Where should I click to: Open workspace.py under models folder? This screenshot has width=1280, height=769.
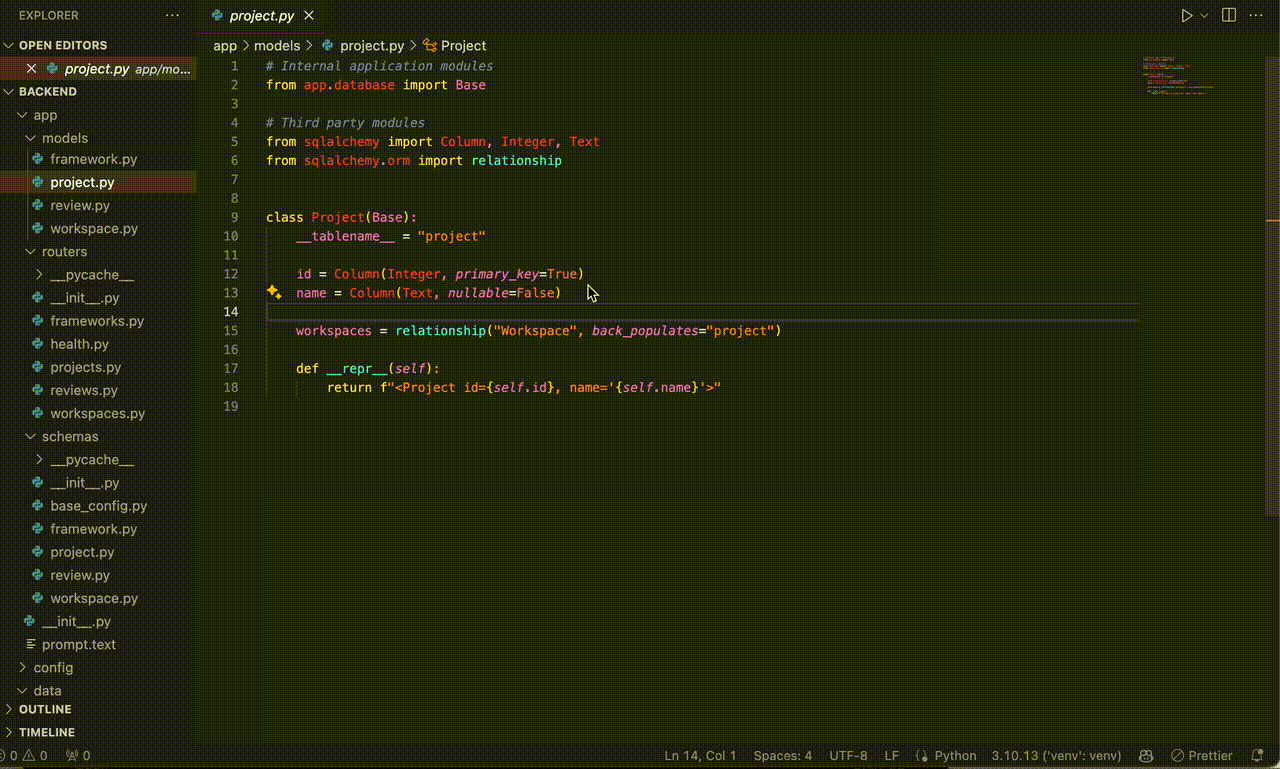click(x=94, y=228)
